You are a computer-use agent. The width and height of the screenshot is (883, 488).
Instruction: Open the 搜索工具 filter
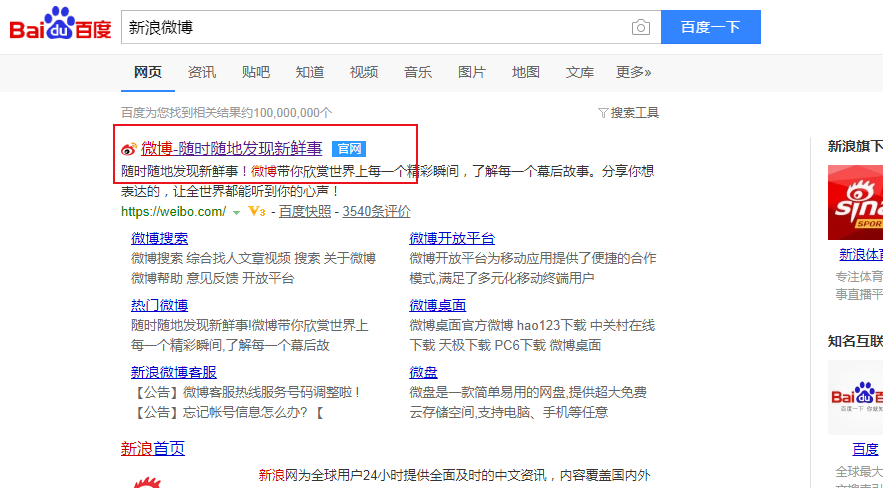[628, 113]
